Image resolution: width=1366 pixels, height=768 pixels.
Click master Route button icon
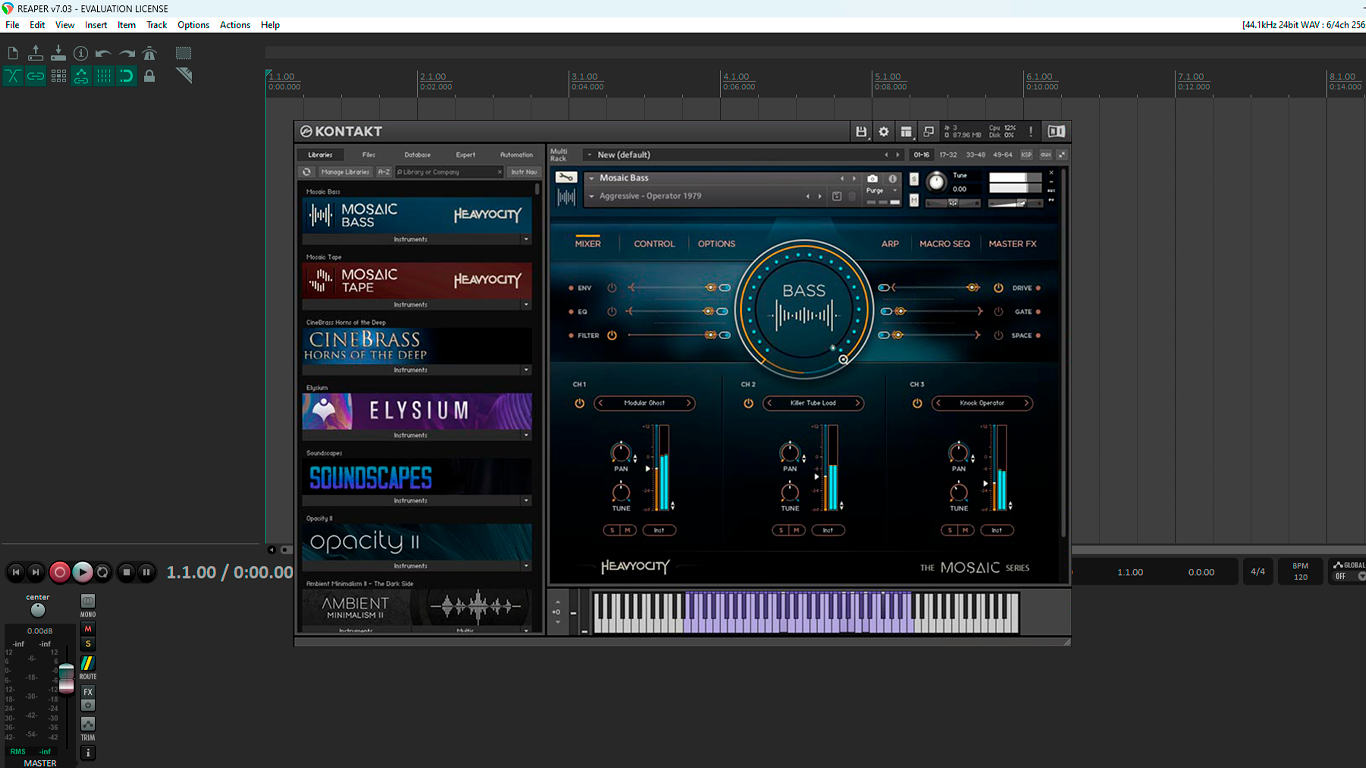(88, 663)
